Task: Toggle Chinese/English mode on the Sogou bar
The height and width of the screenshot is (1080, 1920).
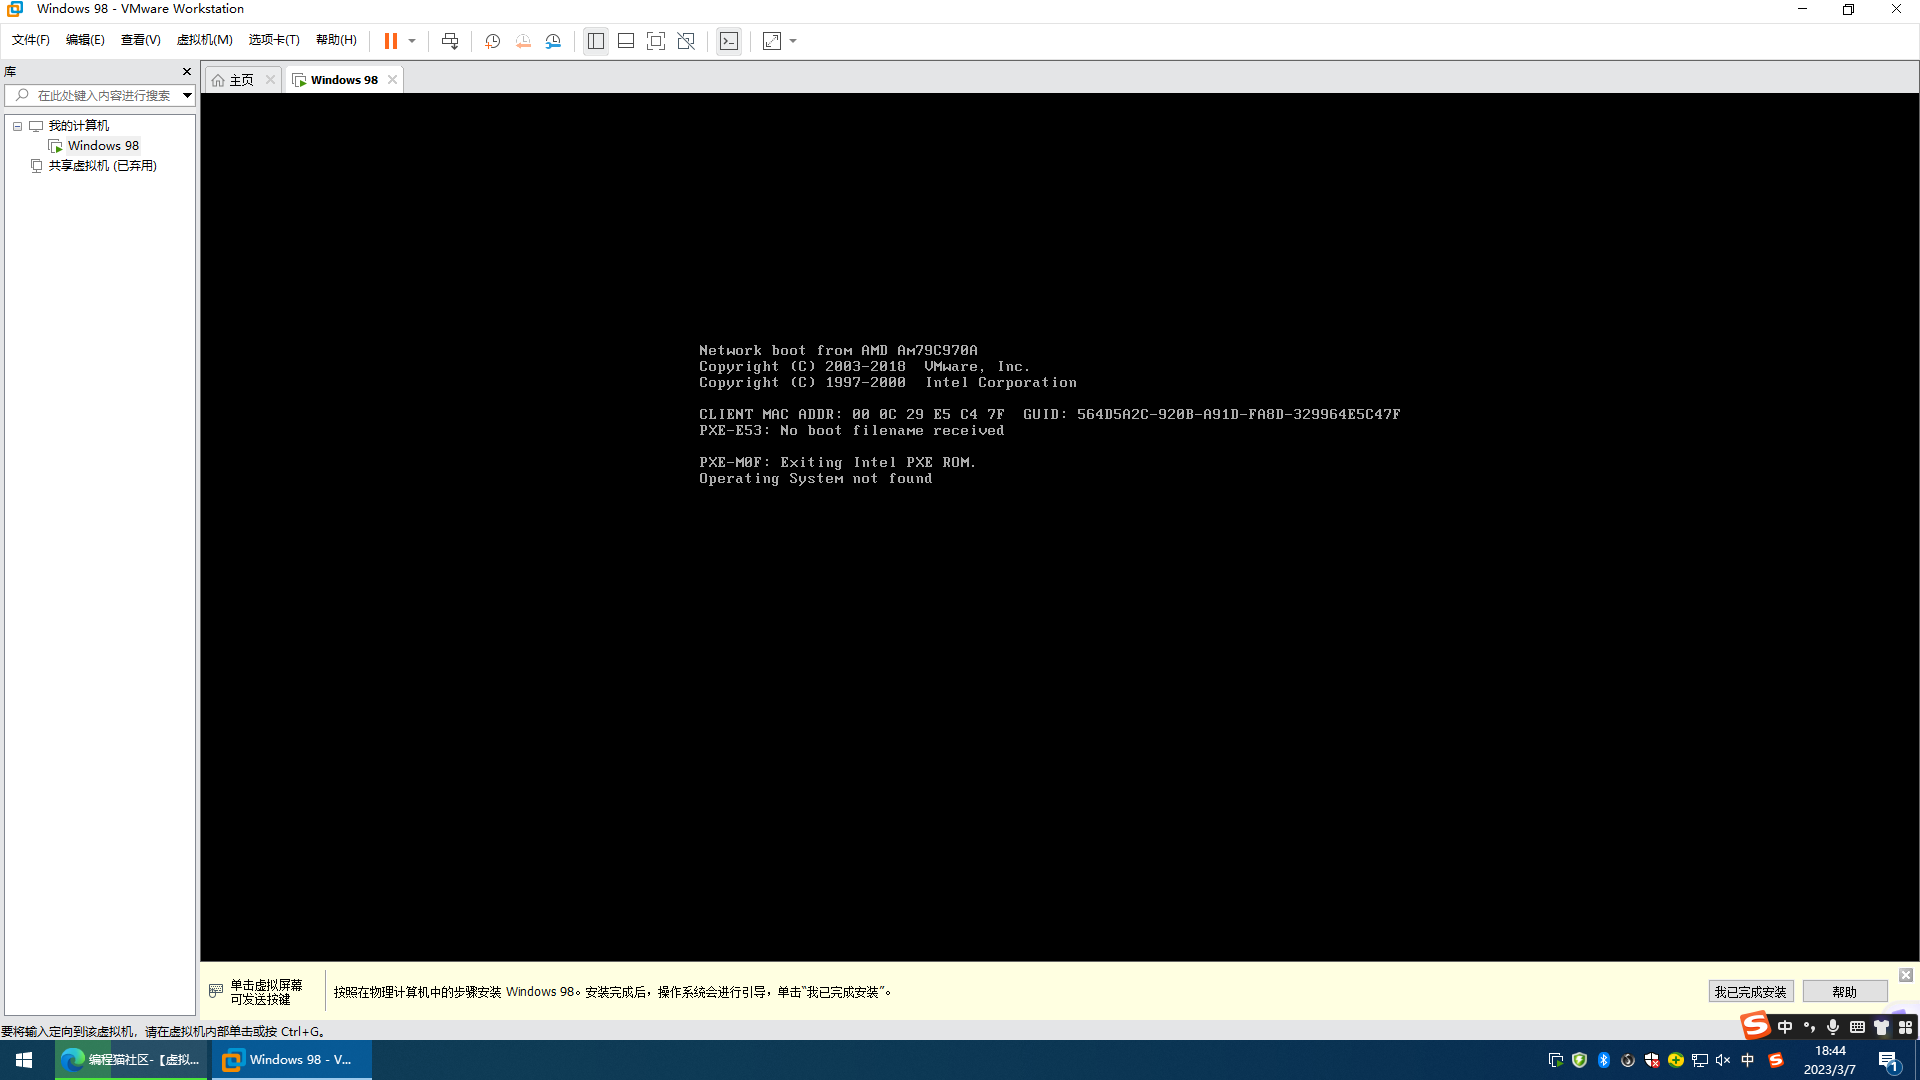Action: (x=1785, y=1027)
